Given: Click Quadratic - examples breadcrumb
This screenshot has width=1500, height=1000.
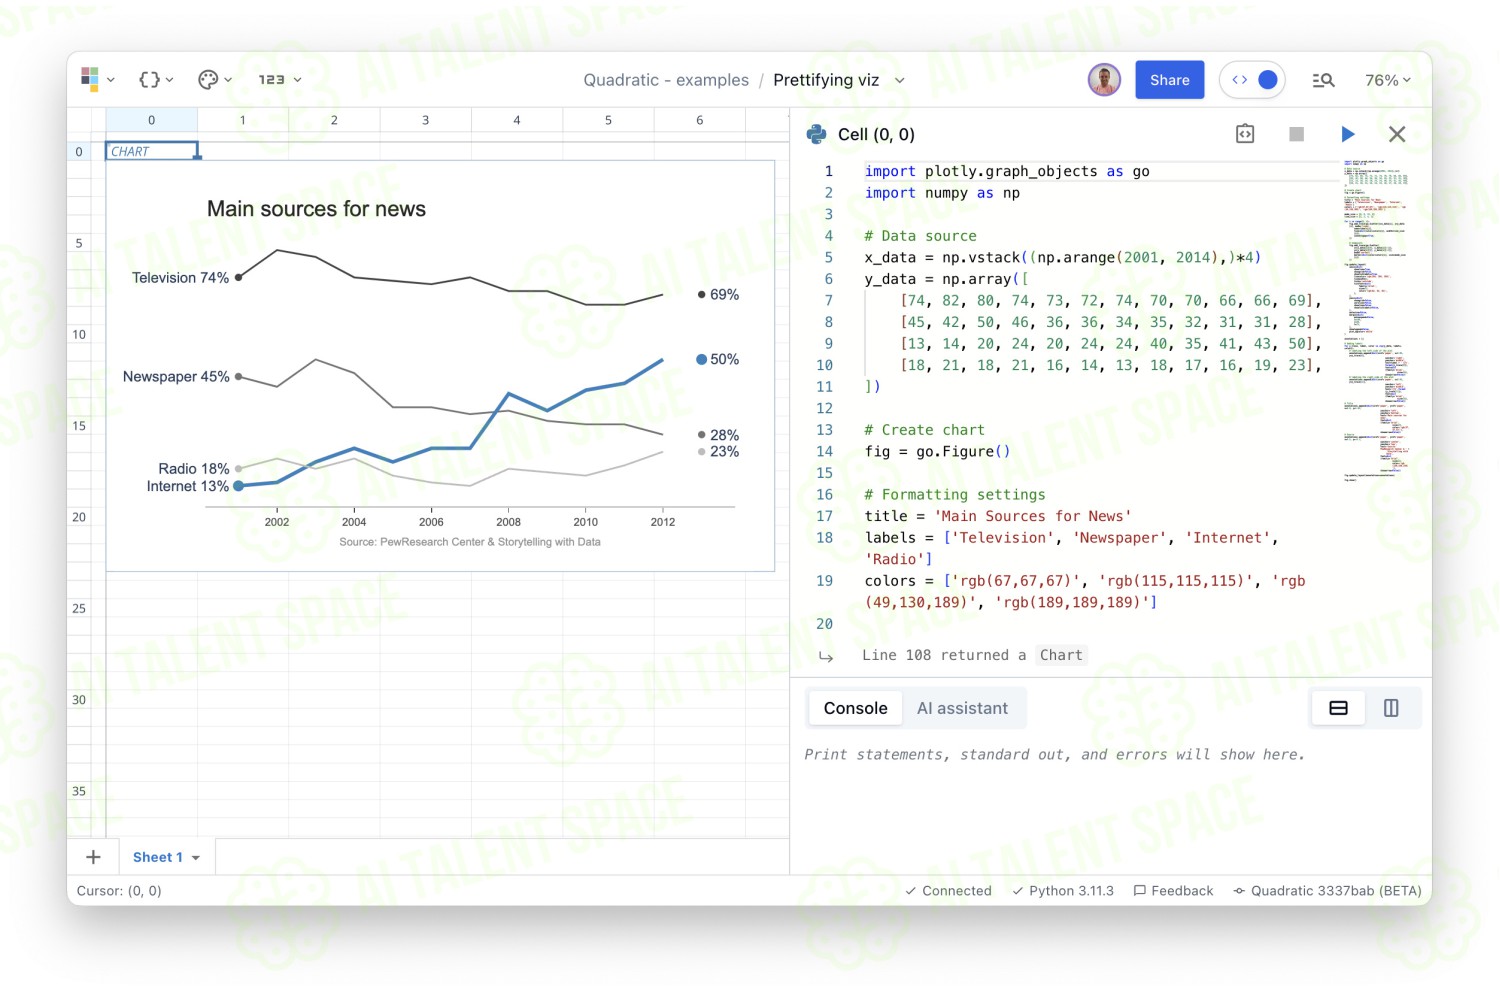Looking at the screenshot, I should click(666, 80).
